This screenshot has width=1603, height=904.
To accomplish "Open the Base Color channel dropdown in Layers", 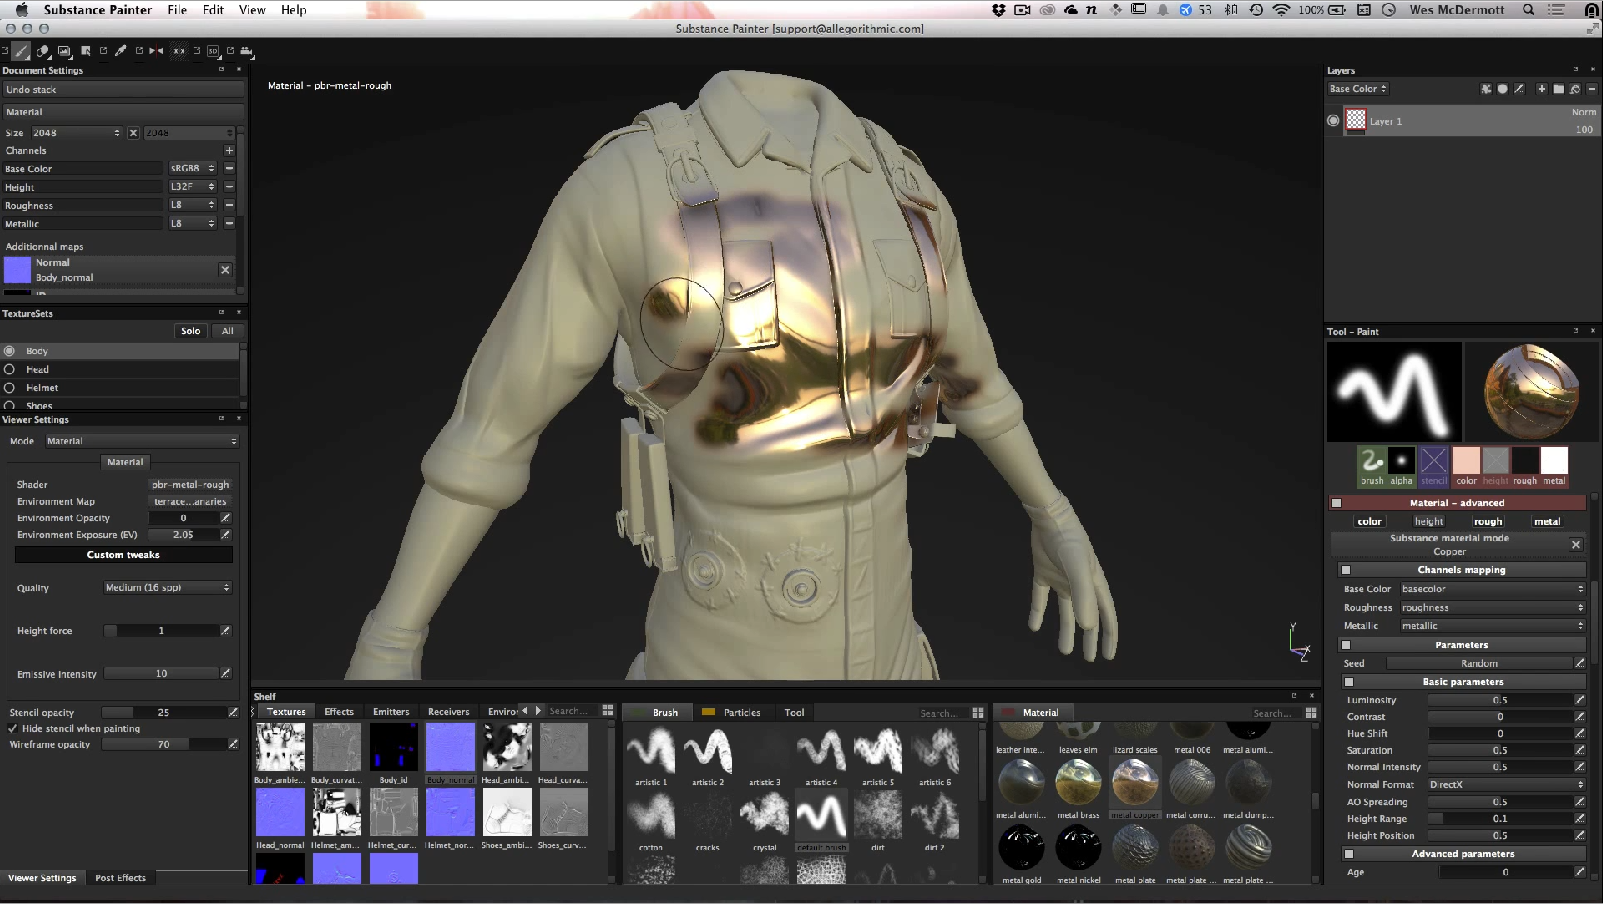I will (1358, 89).
